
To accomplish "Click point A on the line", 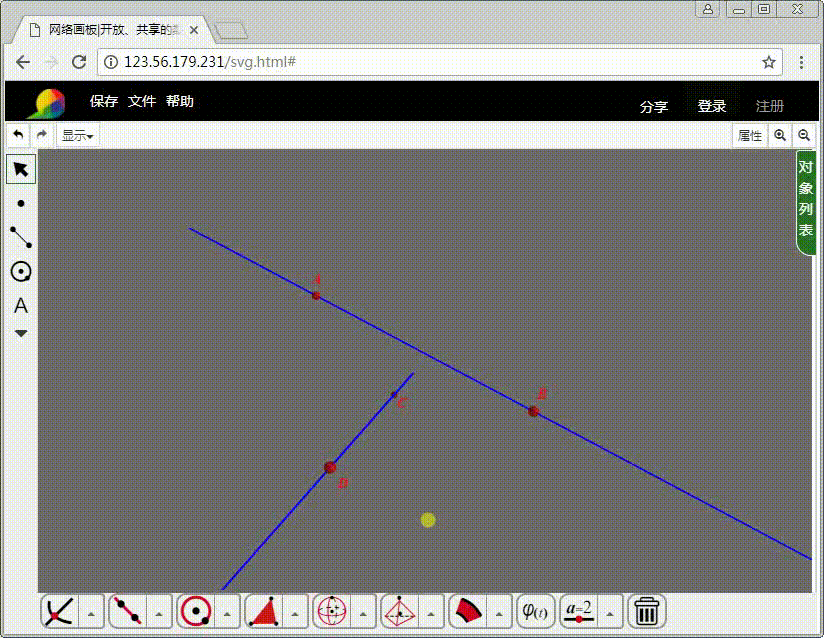I will (x=316, y=296).
